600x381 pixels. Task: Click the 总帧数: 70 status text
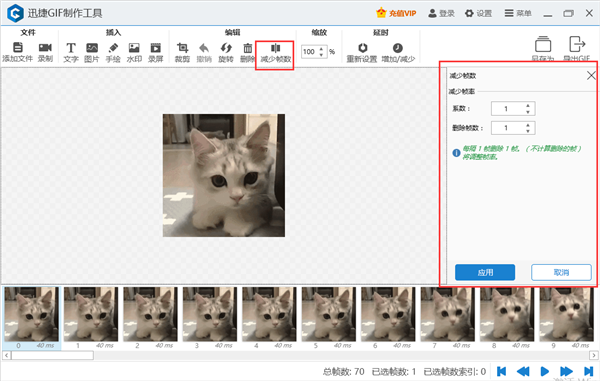344,371
